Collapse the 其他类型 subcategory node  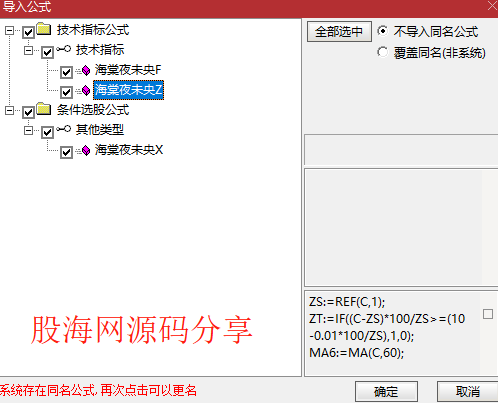(28, 130)
